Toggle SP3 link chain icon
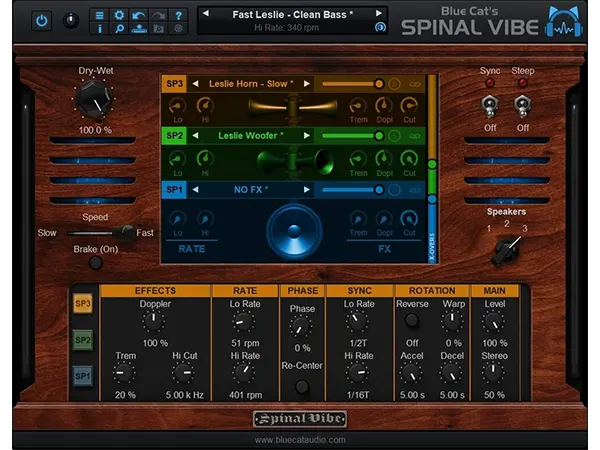This screenshot has width=600, height=450. 415,84
